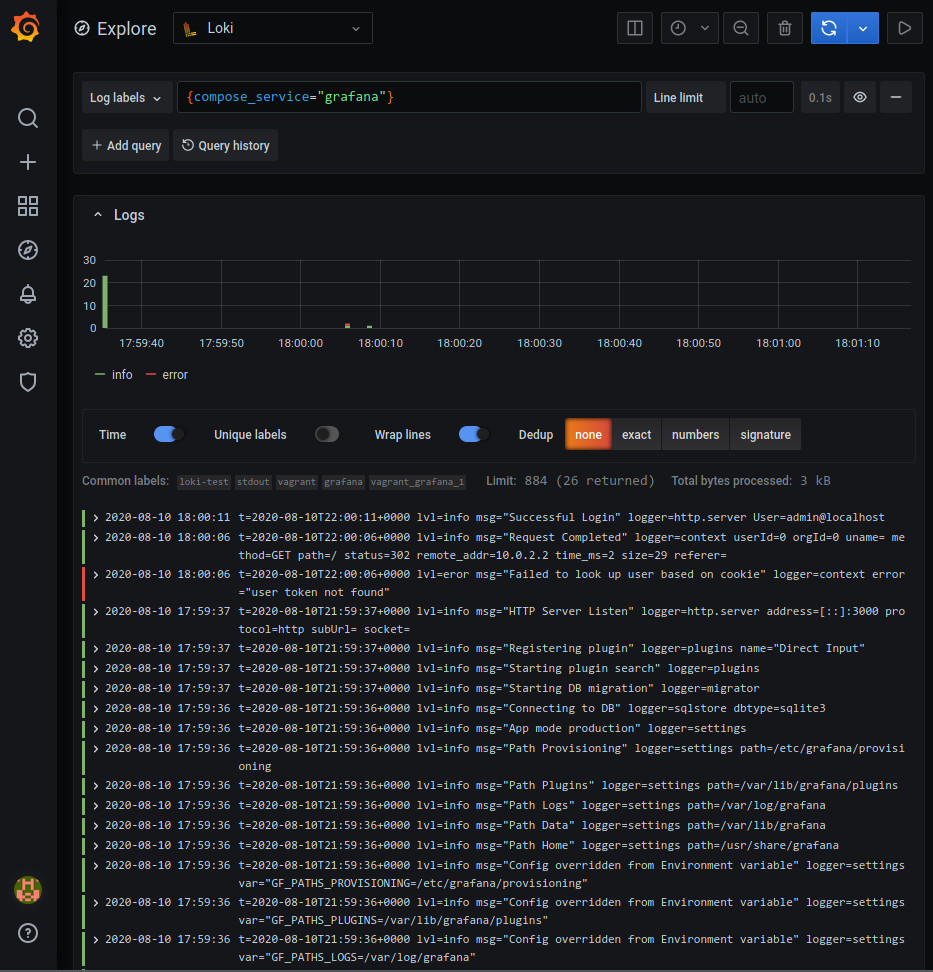
Task: Collapse the Logs panel chevron
Action: [x=97, y=214]
